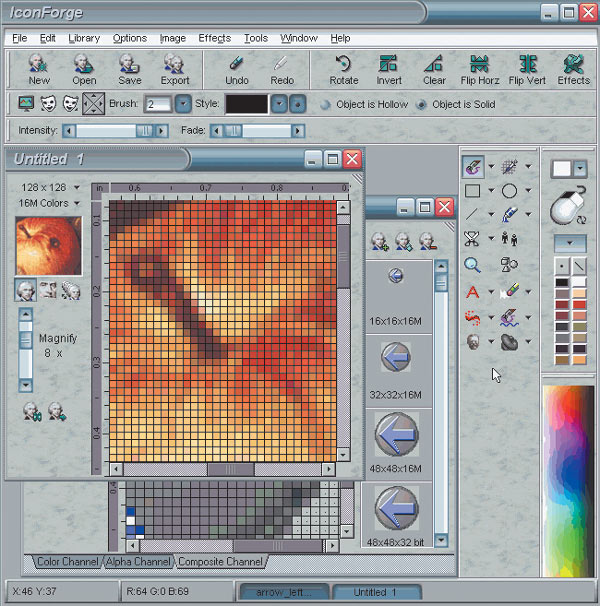This screenshot has height=606, width=600.
Task: Select the two people clone tool
Action: [509, 238]
